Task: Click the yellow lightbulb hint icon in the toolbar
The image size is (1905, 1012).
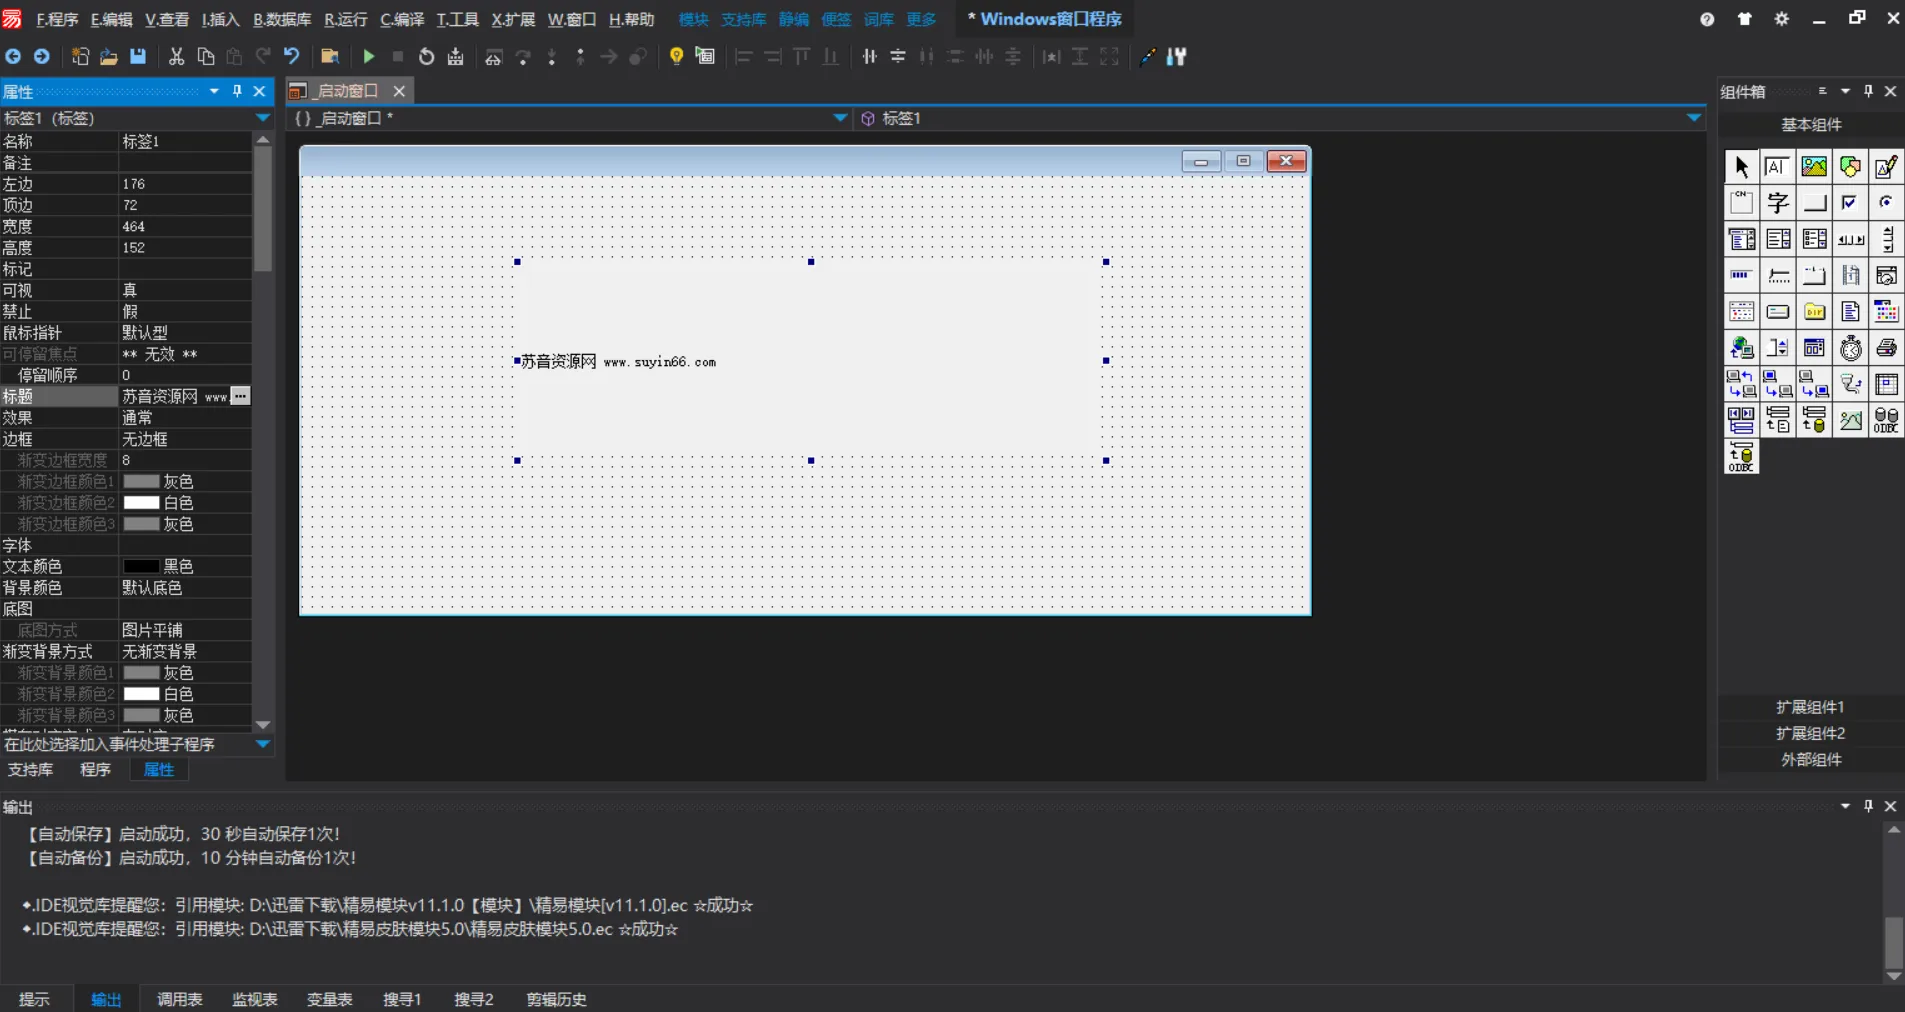Action: pyautogui.click(x=676, y=57)
